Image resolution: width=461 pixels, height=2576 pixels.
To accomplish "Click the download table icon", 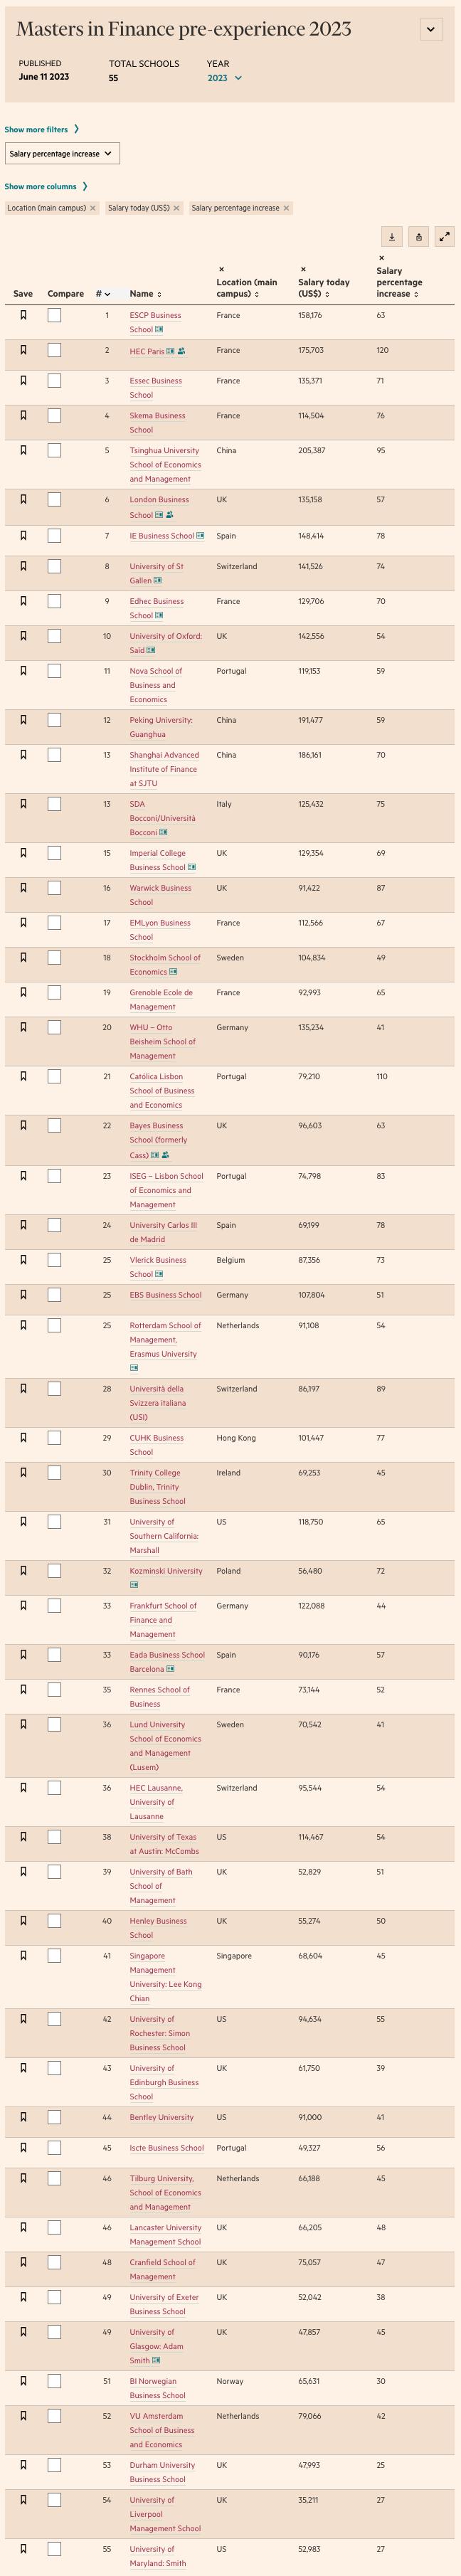I will [392, 237].
